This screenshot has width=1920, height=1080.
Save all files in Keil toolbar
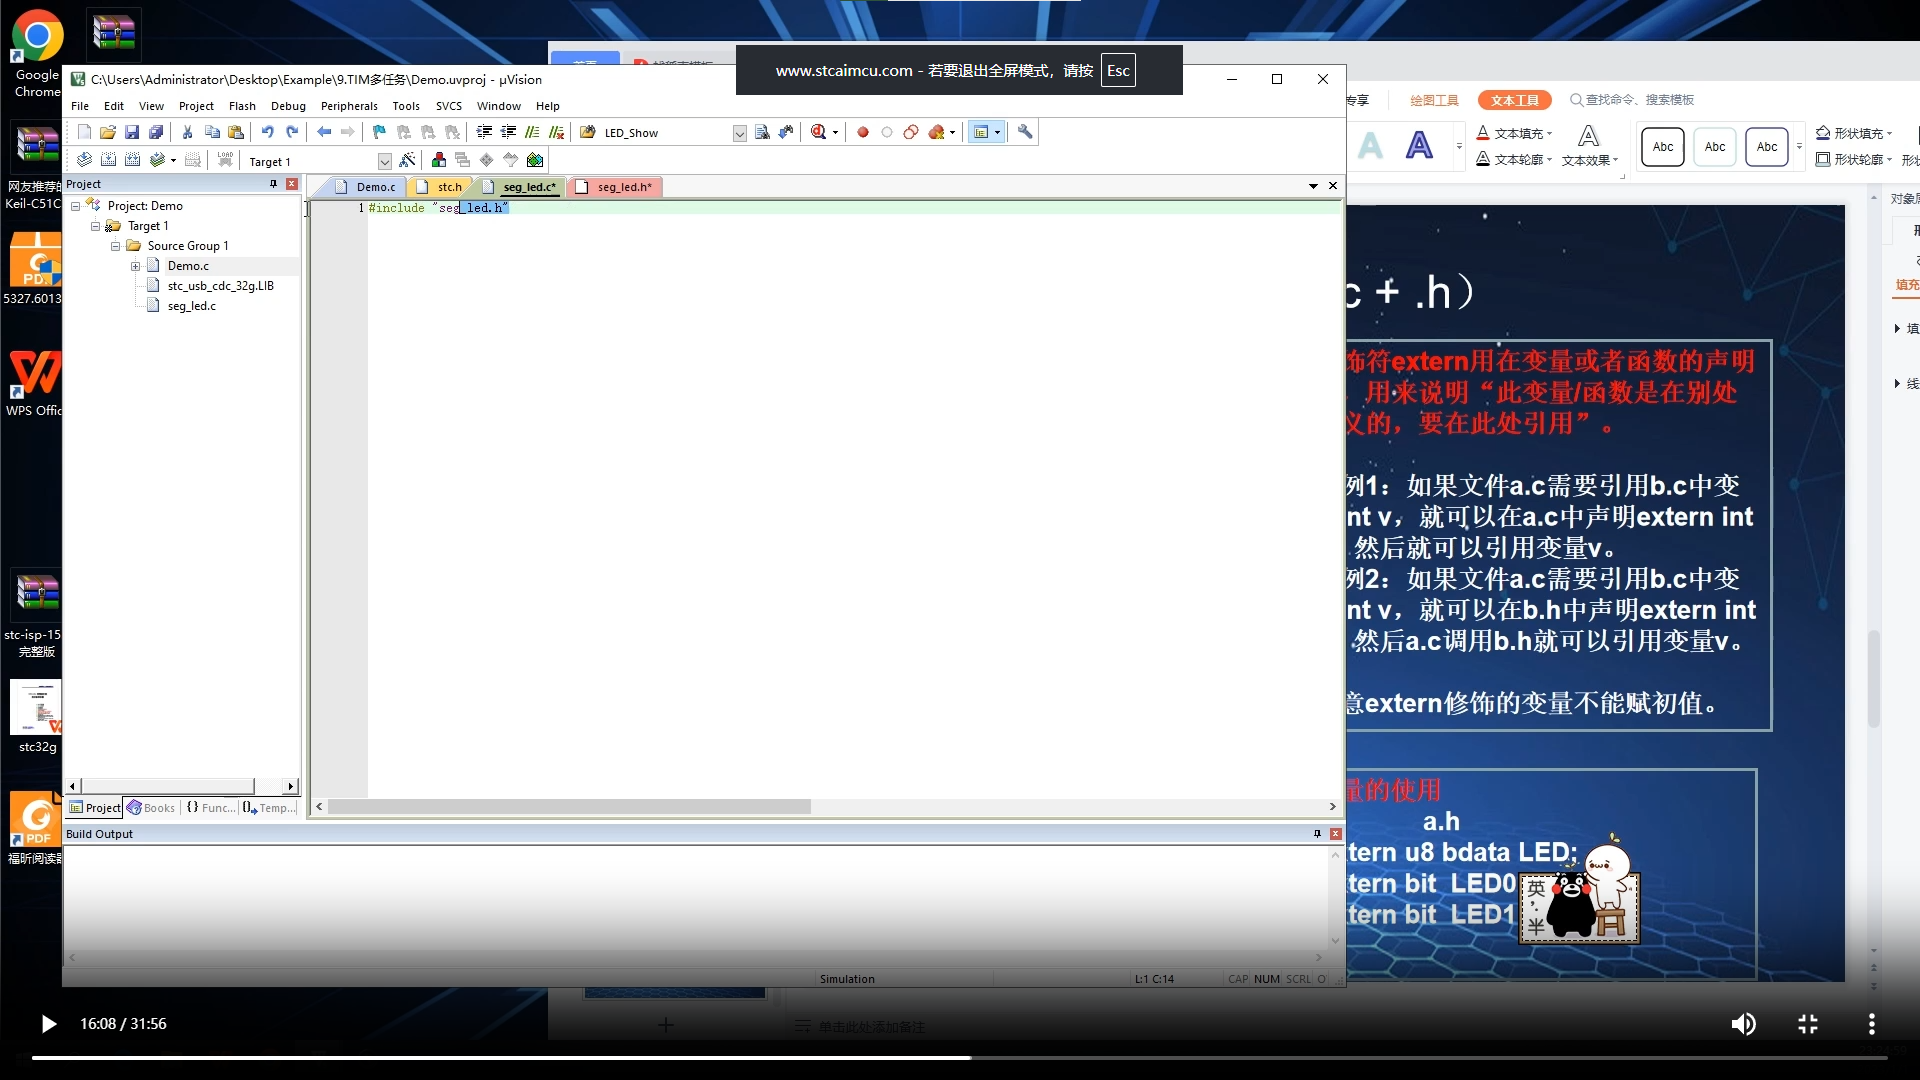[156, 132]
